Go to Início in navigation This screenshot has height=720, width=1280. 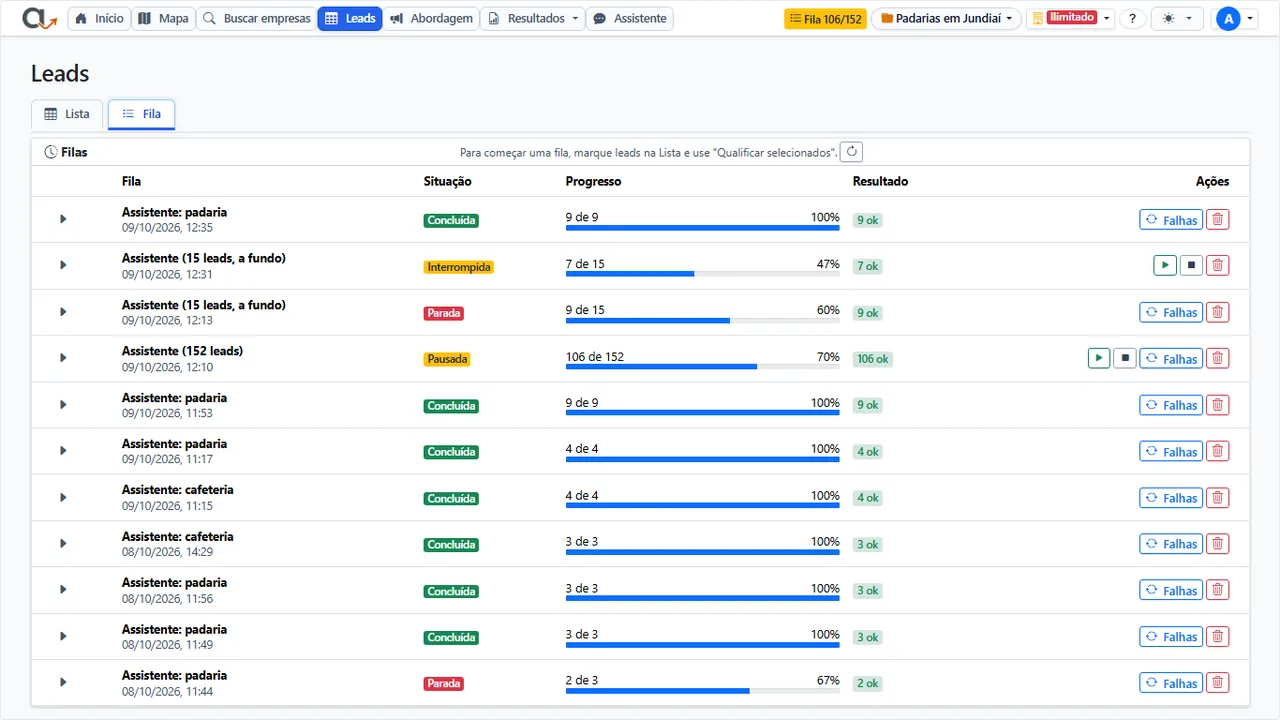(x=100, y=19)
